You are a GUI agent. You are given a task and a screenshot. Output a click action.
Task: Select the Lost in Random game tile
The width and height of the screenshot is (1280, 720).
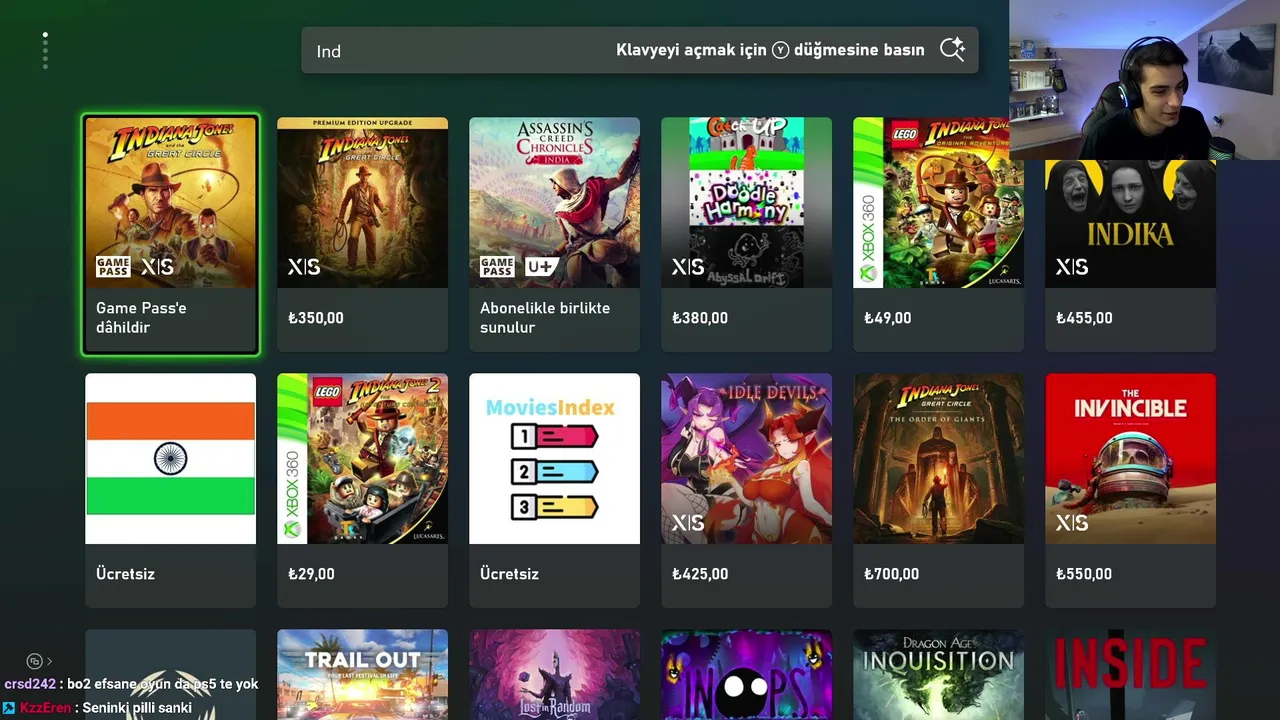[555, 675]
